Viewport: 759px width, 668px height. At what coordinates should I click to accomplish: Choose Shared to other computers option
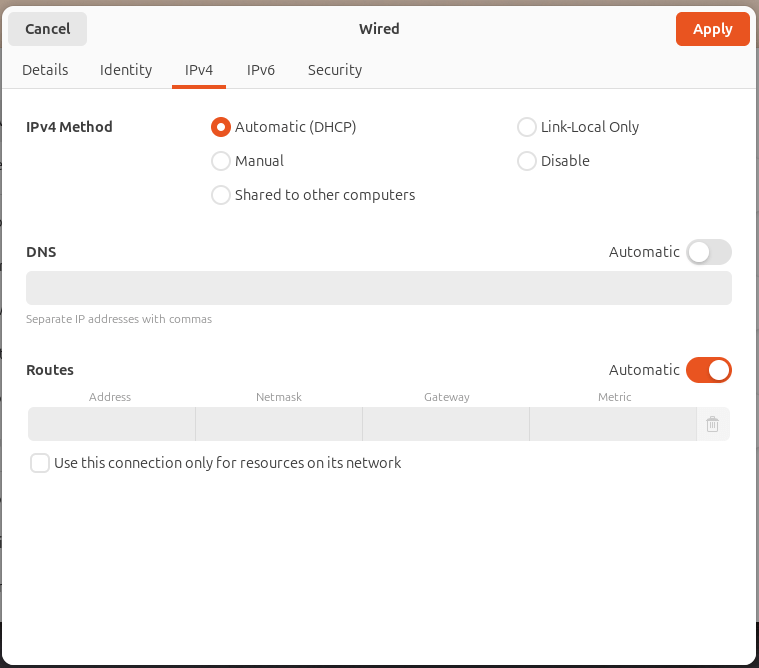coord(221,195)
